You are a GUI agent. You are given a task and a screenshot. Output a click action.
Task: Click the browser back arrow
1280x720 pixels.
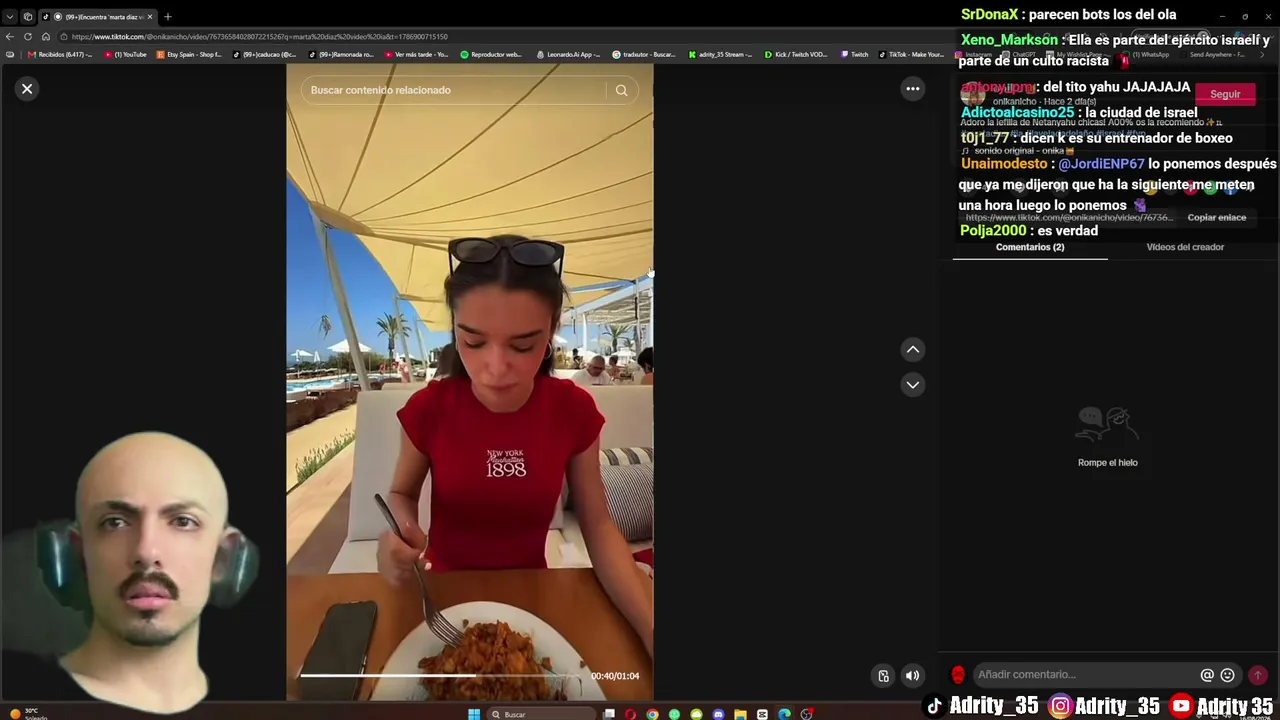point(10,37)
